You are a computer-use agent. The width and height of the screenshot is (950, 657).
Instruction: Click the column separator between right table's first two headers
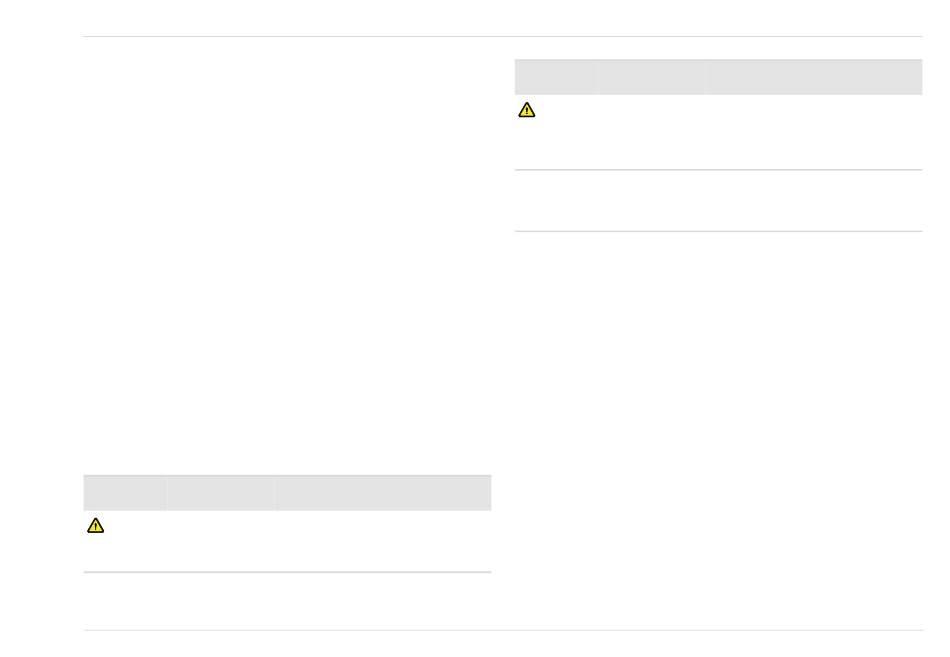coord(598,77)
